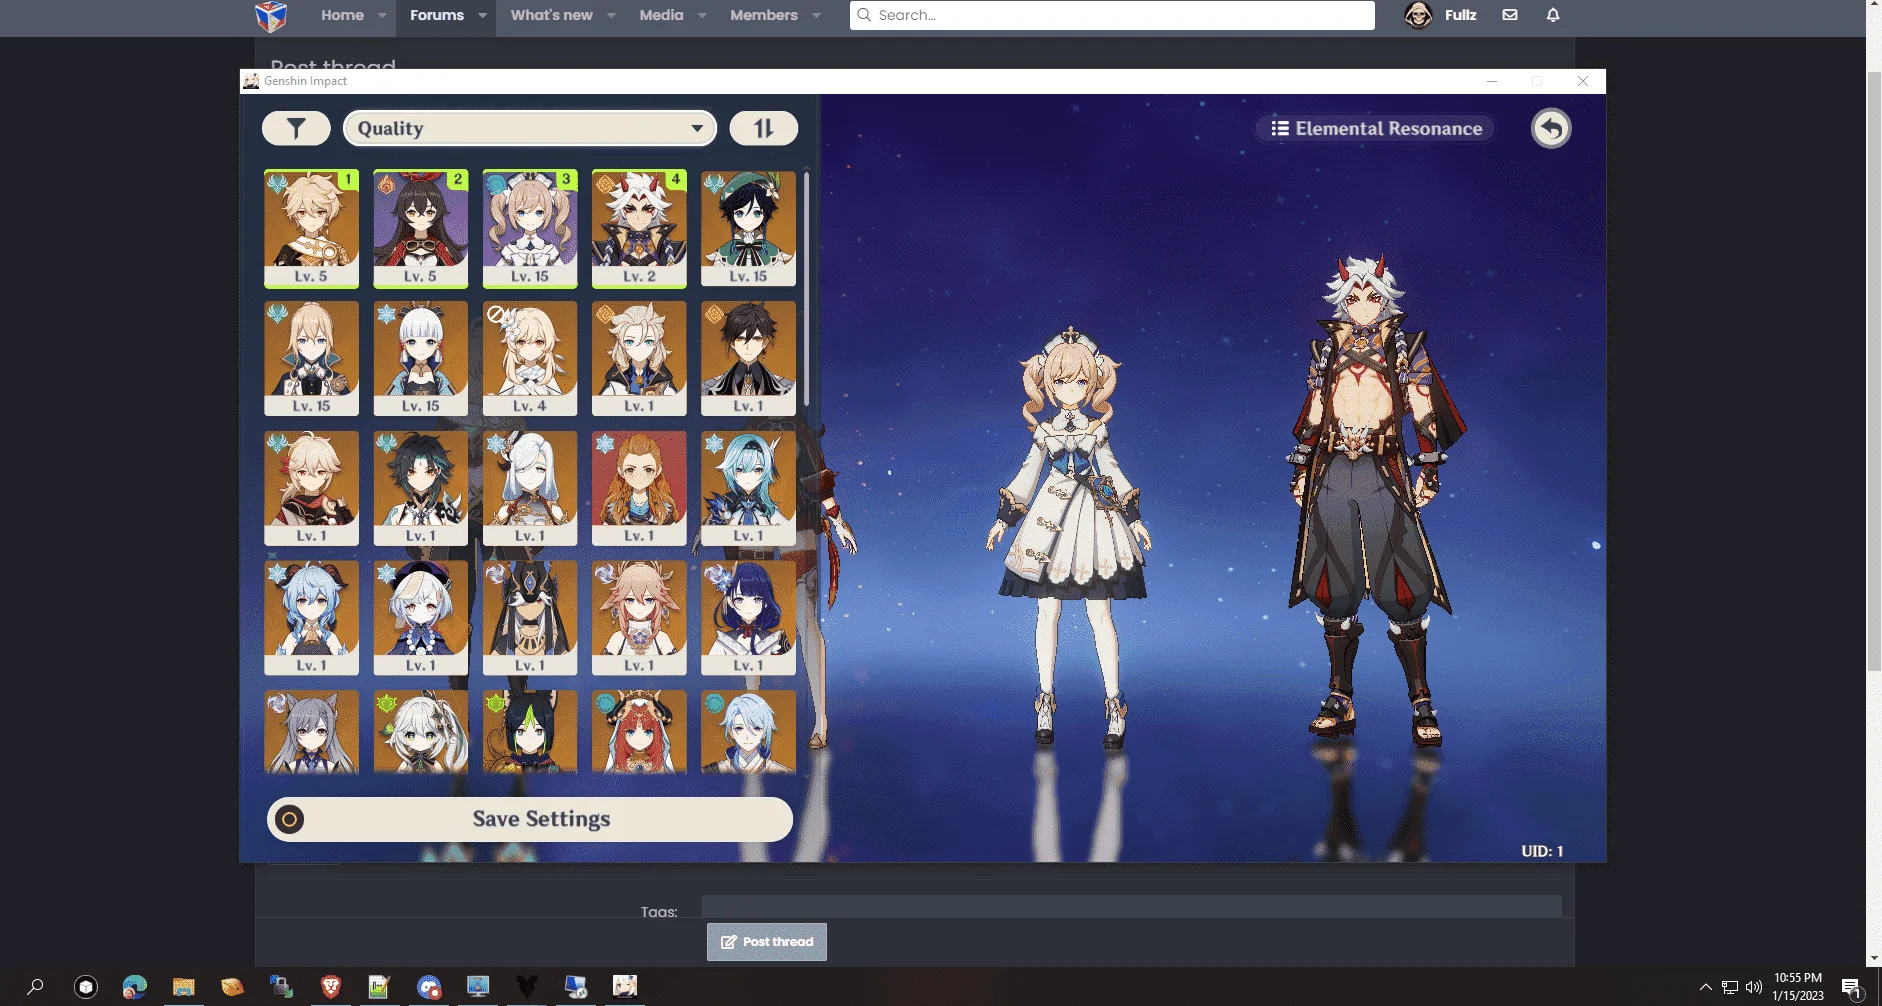
Task: Open the forum inbox envelope icon
Action: pos(1510,15)
